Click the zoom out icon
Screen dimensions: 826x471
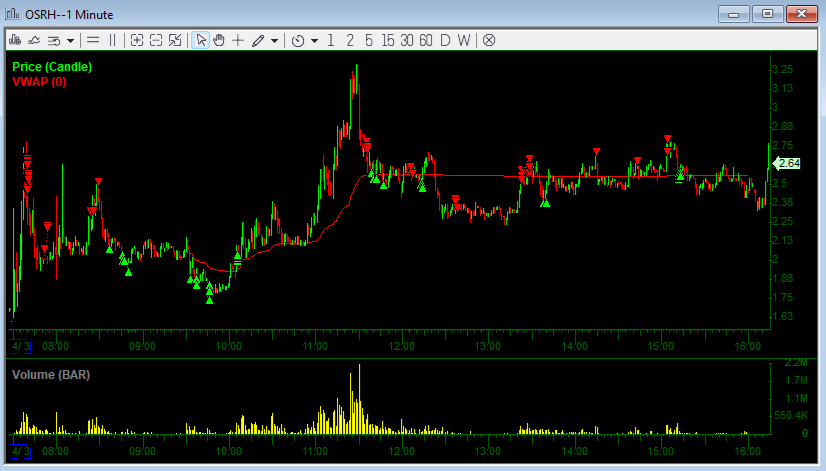click(x=156, y=40)
